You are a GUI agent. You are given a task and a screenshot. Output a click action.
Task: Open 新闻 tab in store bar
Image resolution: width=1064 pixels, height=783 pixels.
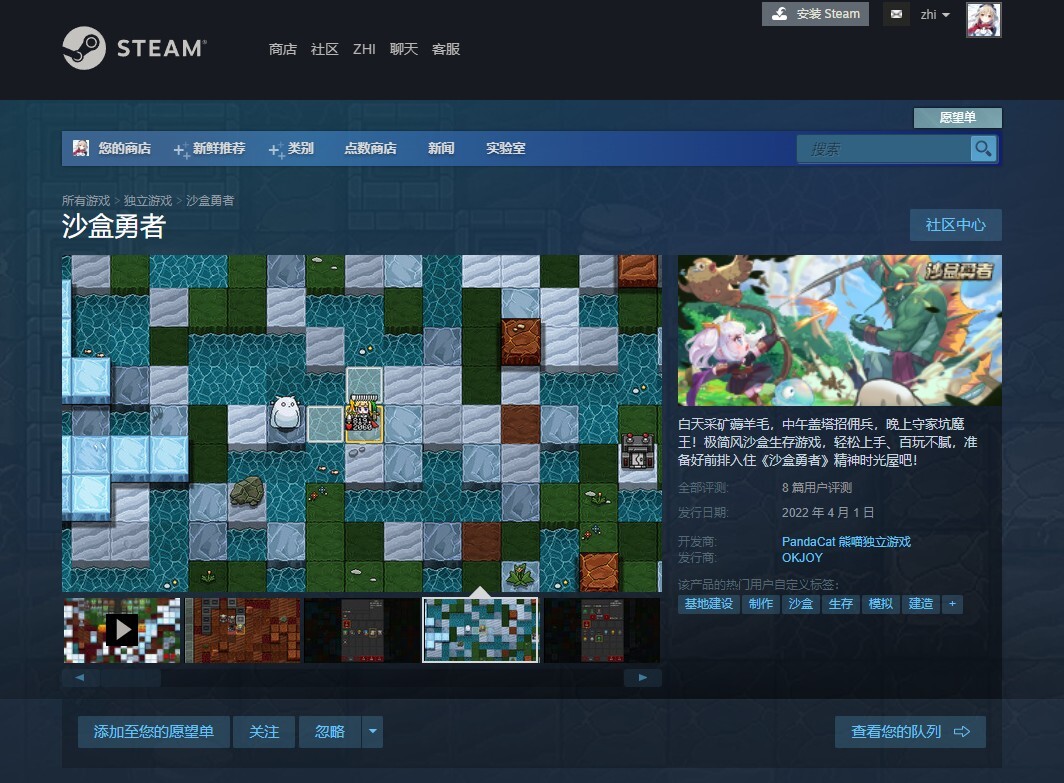pos(441,148)
